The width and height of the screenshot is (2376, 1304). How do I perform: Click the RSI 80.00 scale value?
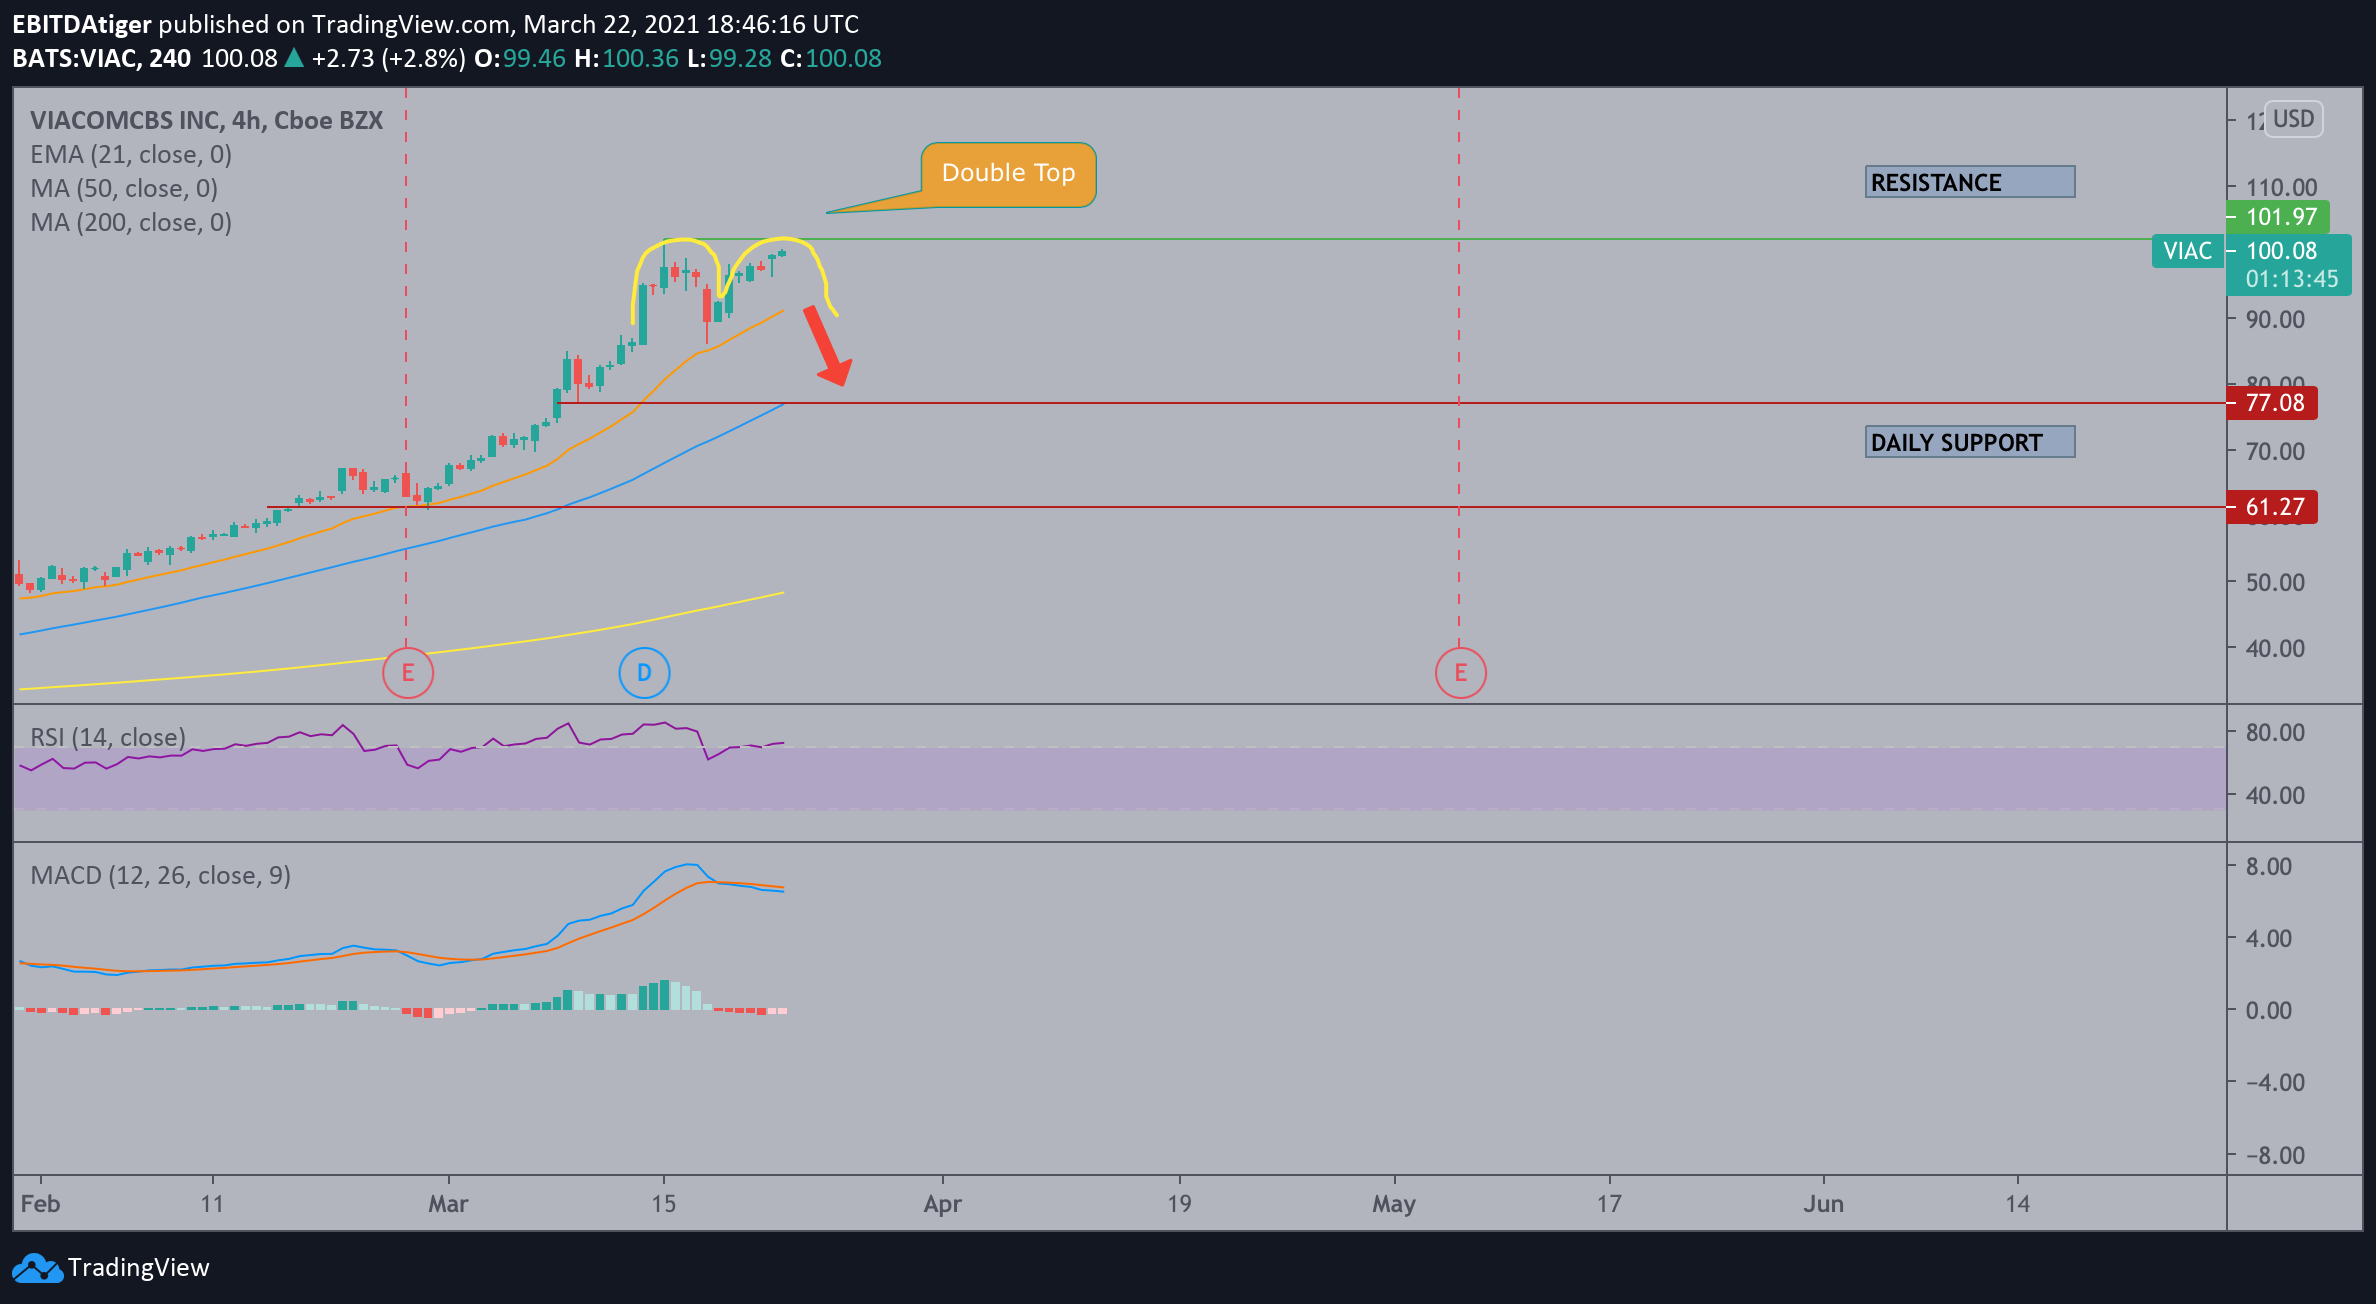[2275, 732]
